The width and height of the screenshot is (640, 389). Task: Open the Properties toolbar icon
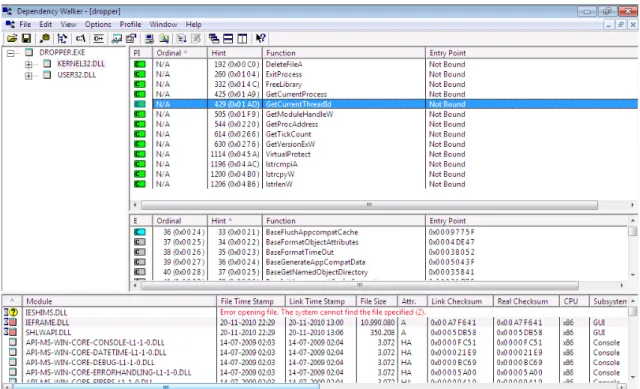131,38
